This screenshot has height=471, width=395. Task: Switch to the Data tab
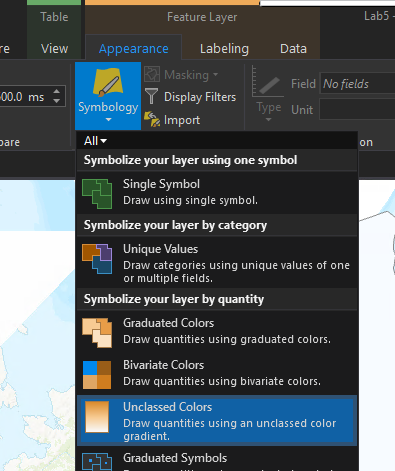(x=293, y=49)
